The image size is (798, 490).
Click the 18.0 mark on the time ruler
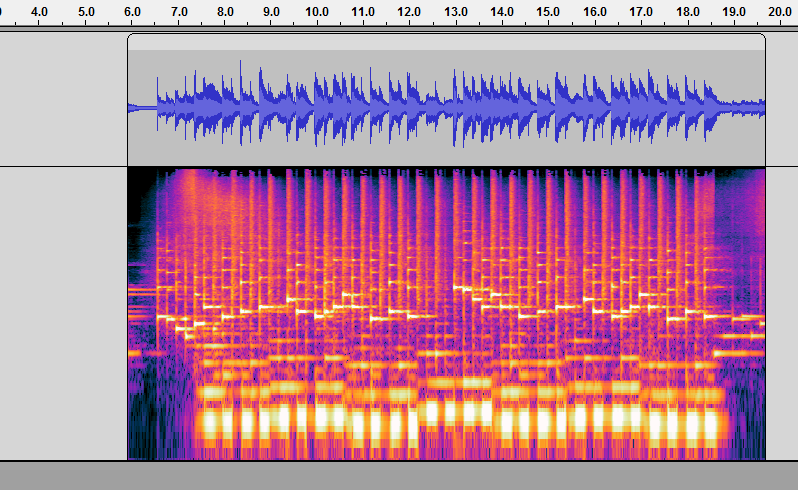coord(687,12)
